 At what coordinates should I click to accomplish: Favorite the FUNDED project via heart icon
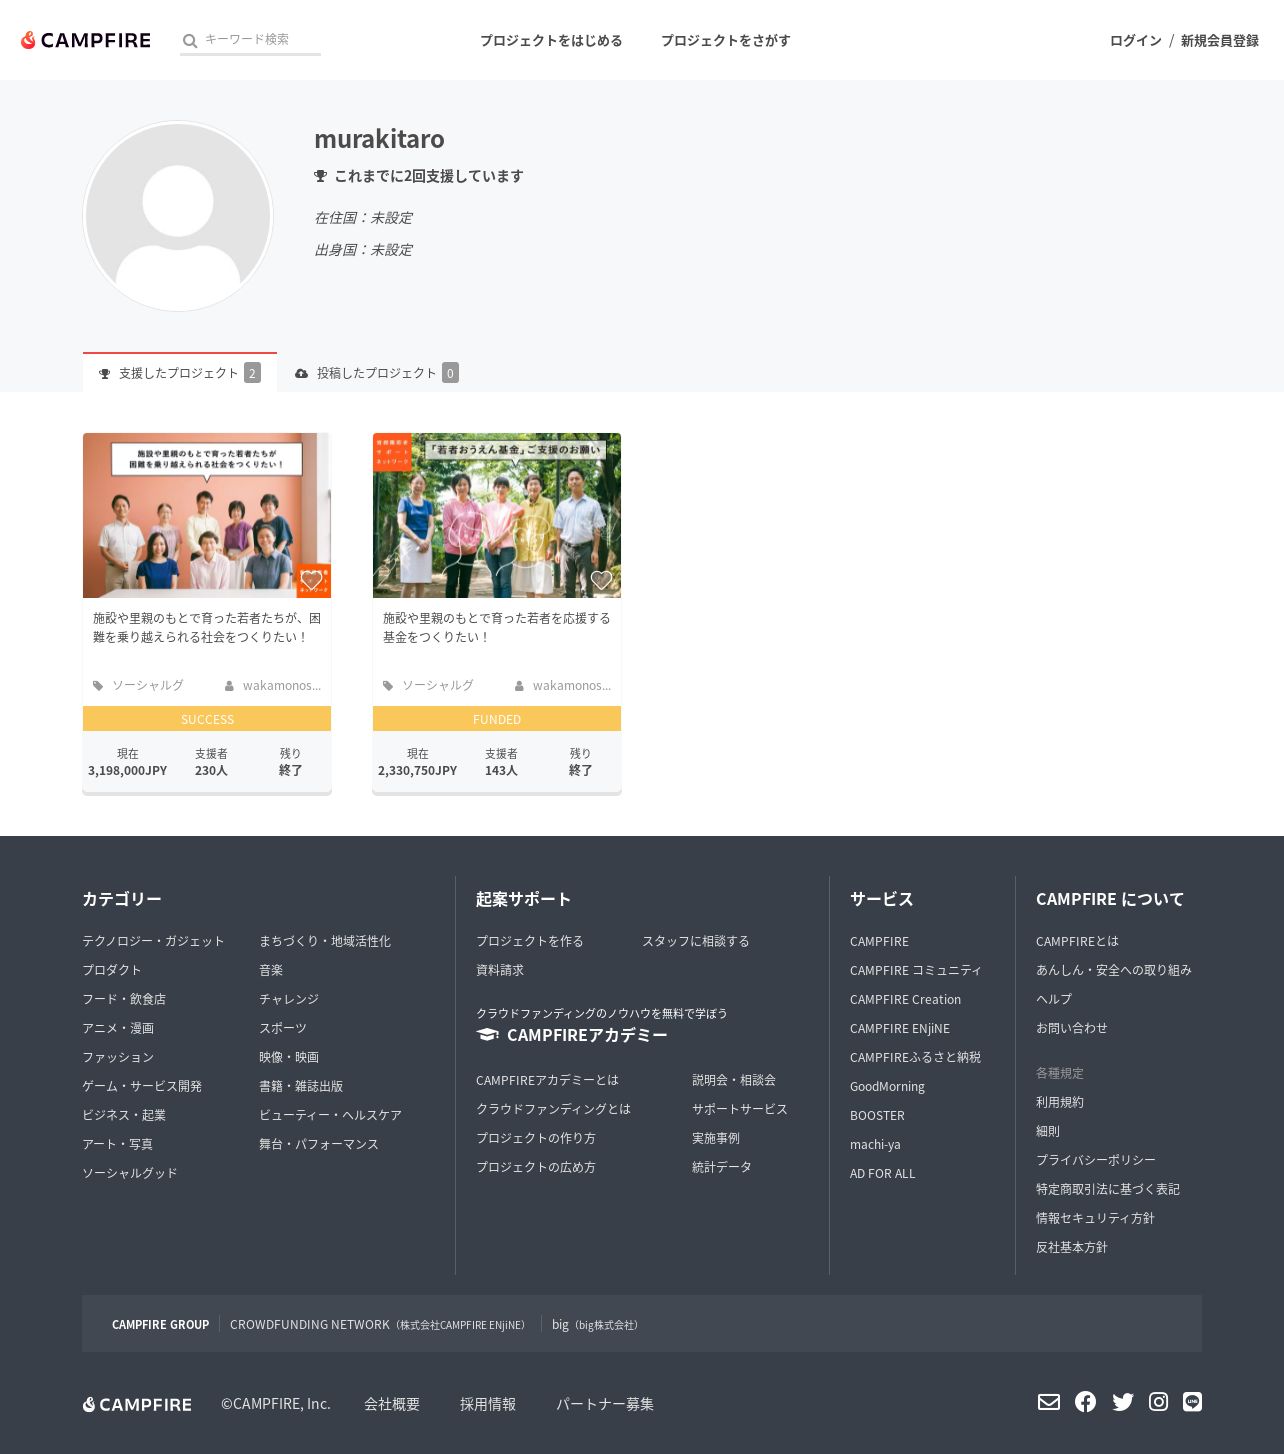coord(601,580)
